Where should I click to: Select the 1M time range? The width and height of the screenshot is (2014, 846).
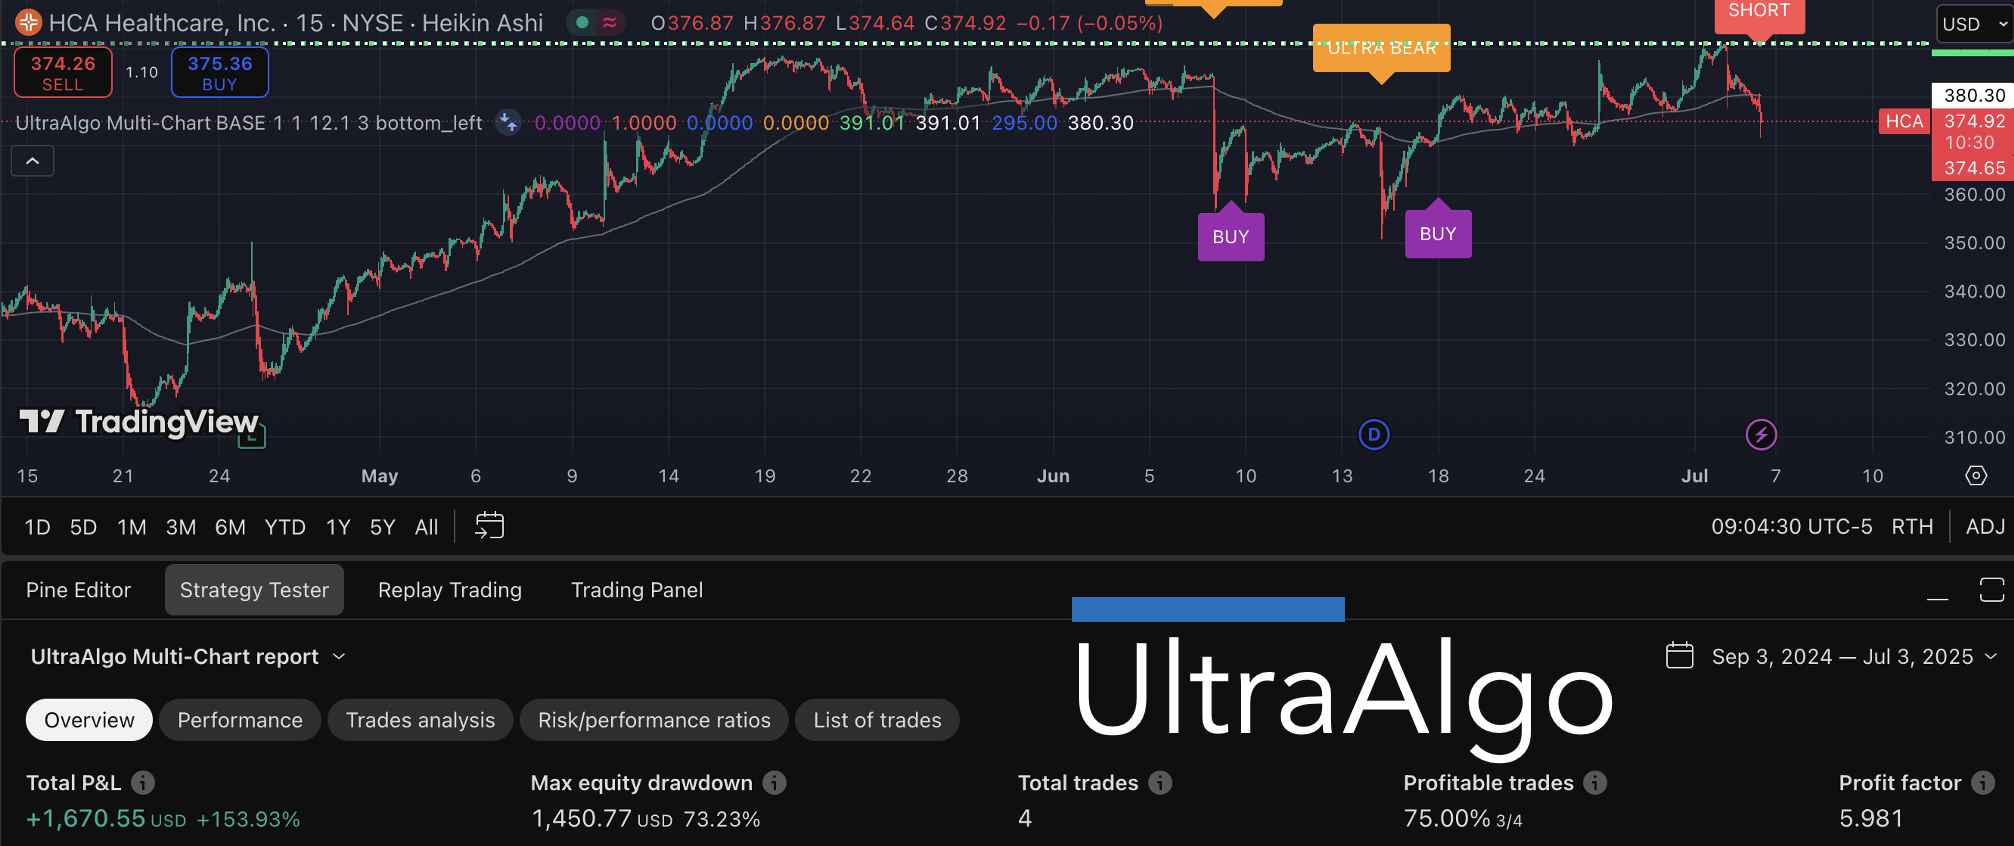(x=132, y=527)
